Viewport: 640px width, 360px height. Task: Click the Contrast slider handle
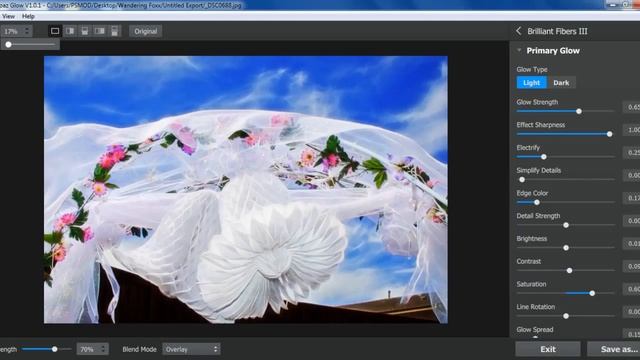pyautogui.click(x=569, y=271)
